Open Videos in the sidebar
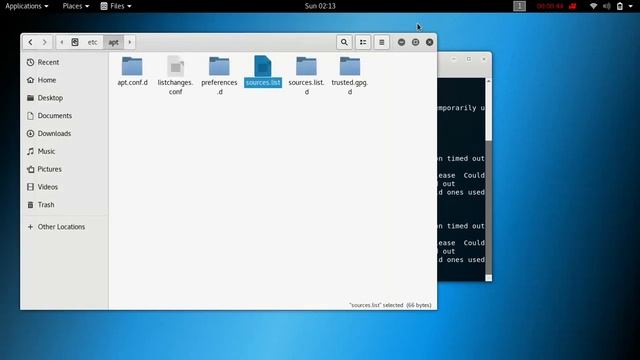Image resolution: width=640 pixels, height=360 pixels. pyautogui.click(x=64, y=187)
